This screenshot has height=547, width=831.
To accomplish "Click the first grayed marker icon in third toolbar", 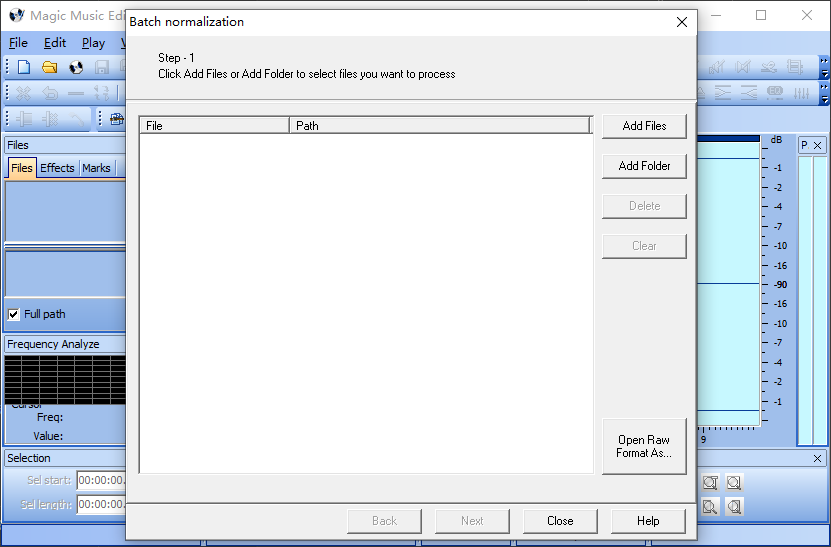I will click(x=24, y=119).
